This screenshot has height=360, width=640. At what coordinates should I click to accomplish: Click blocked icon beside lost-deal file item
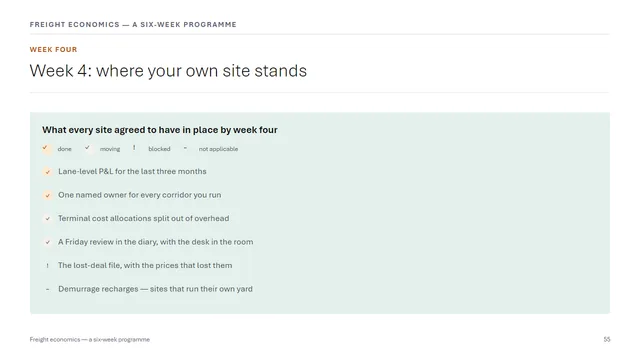[x=47, y=266]
